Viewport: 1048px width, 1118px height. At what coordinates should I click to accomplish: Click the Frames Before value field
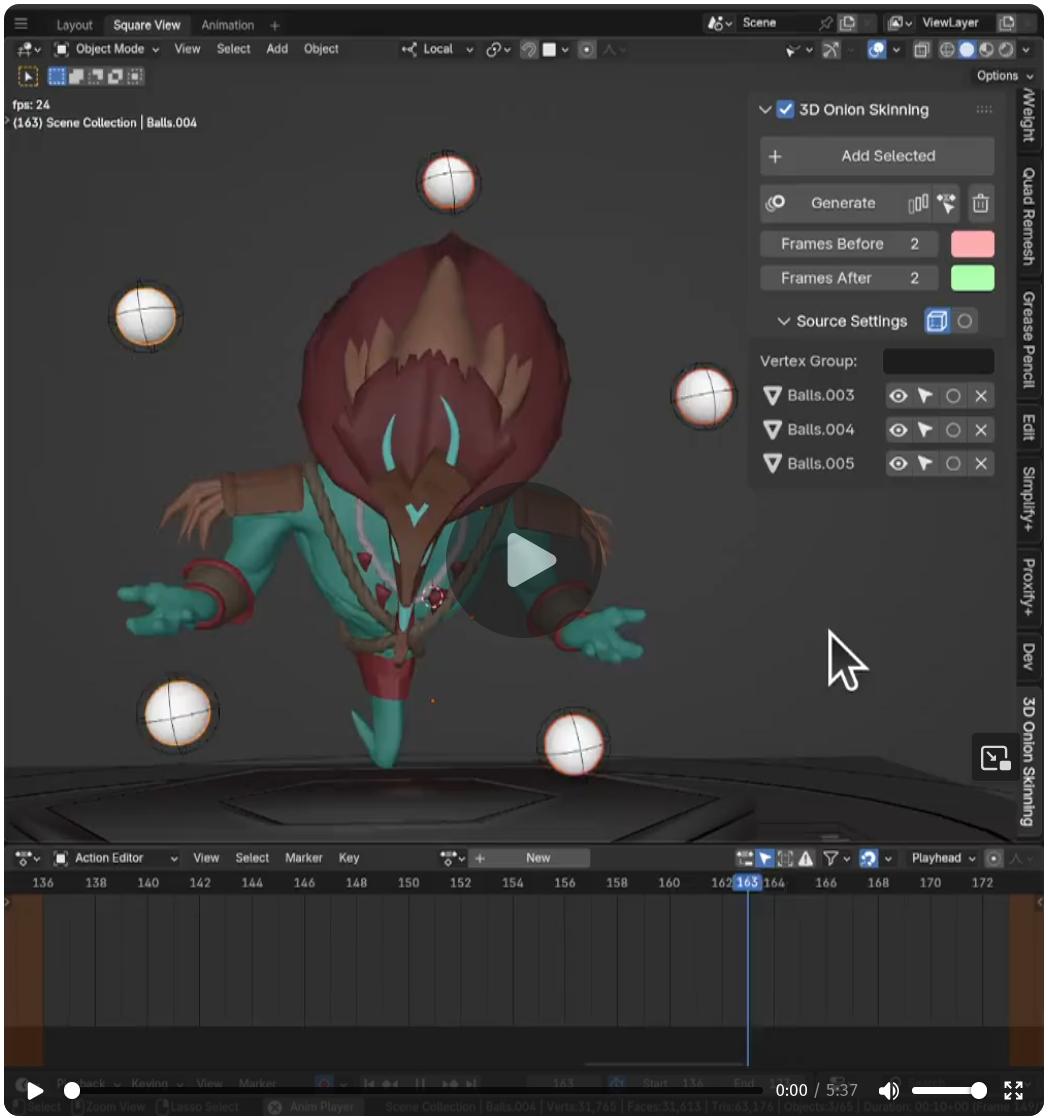pos(848,244)
